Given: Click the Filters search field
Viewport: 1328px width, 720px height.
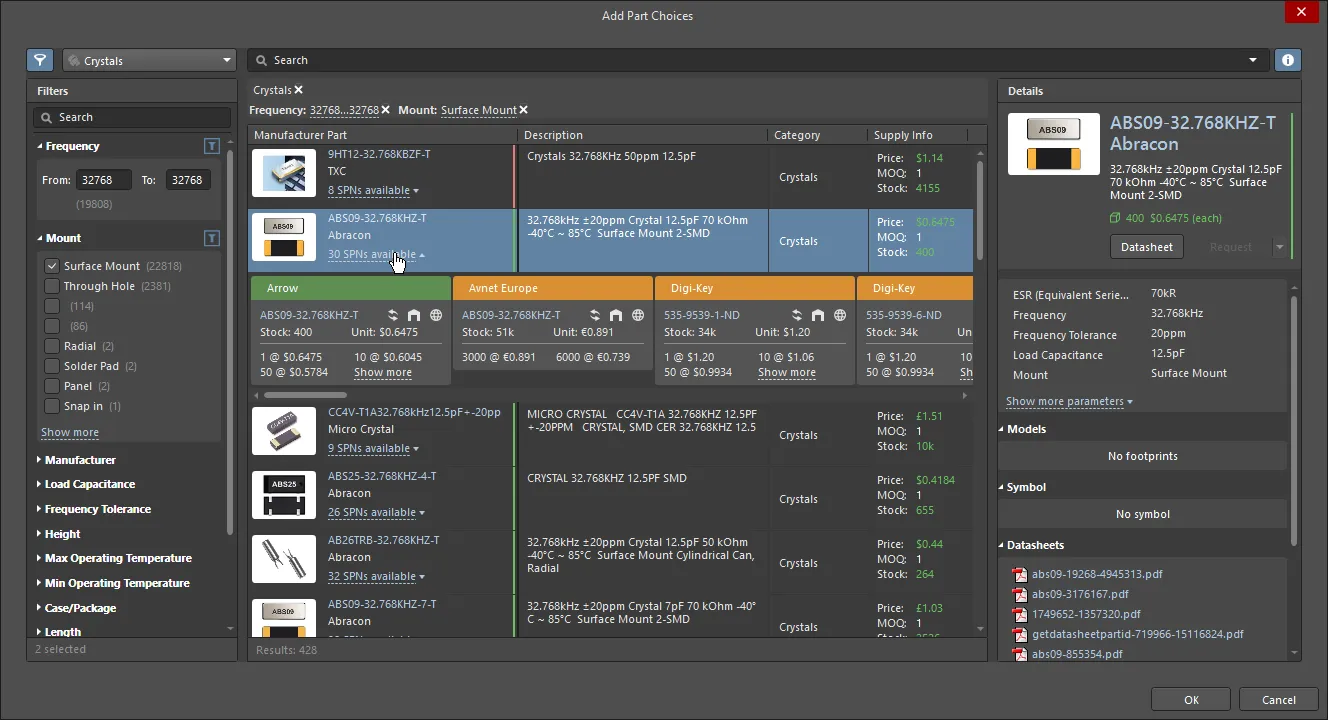Looking at the screenshot, I should [x=132, y=117].
